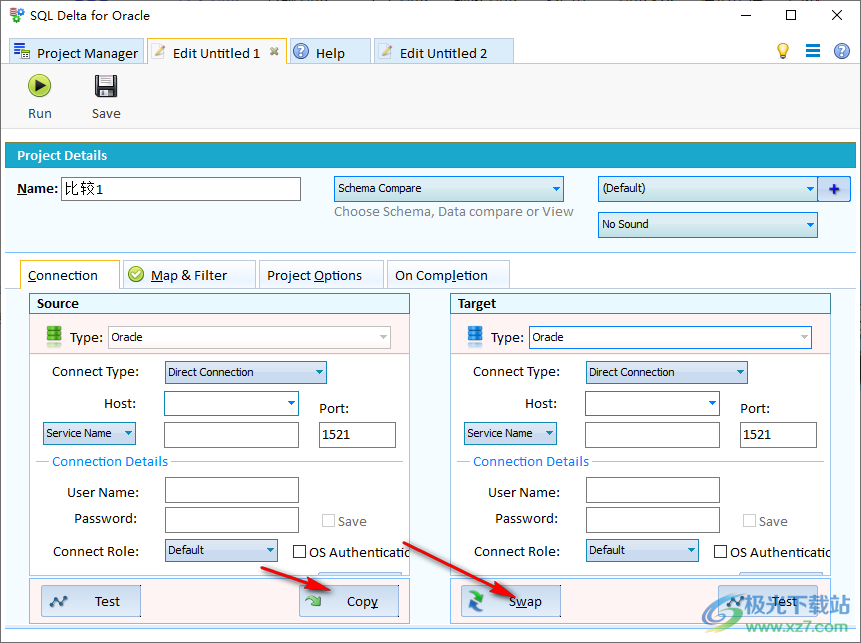The image size is (861, 643).
Task: Open the Schema Compare dropdown
Action: tap(449, 189)
